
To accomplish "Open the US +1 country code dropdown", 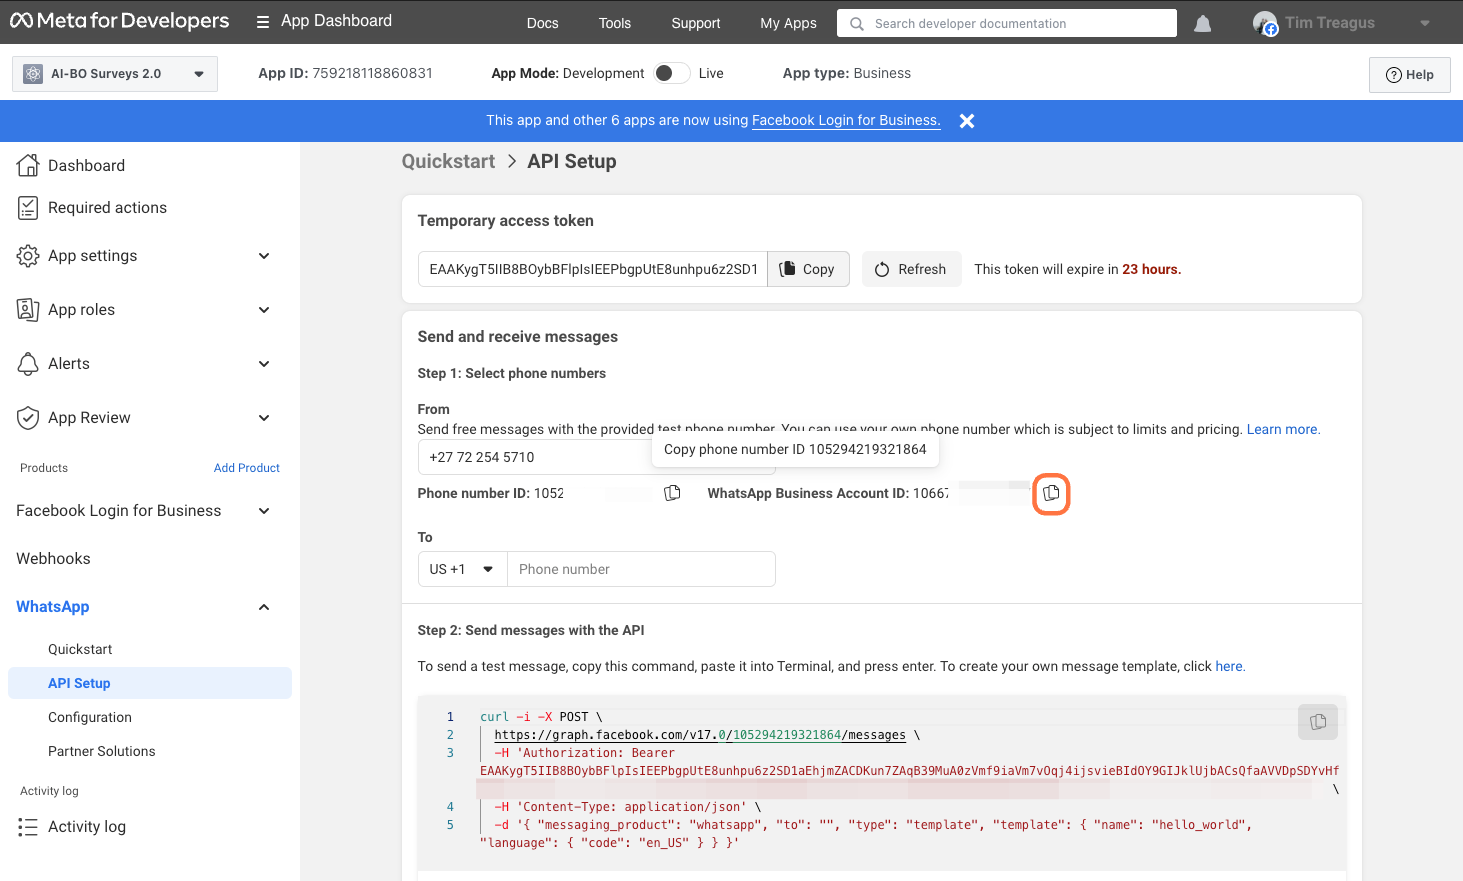I will [462, 569].
